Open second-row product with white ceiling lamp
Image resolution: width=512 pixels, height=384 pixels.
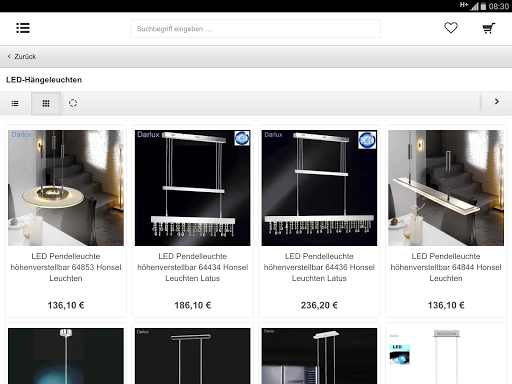click(x=446, y=356)
